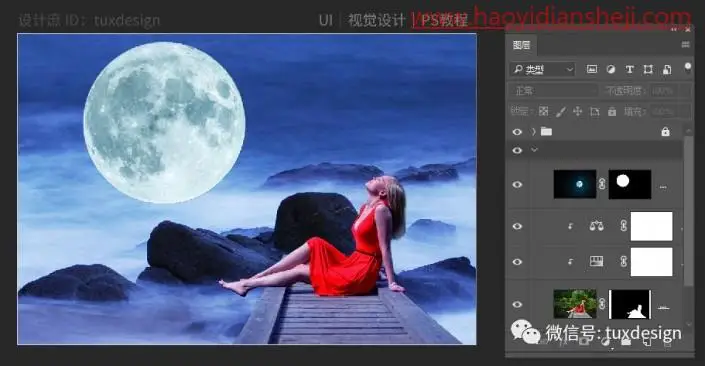
Task: Open the opacity slider dropdown arrow
Action: coord(685,90)
